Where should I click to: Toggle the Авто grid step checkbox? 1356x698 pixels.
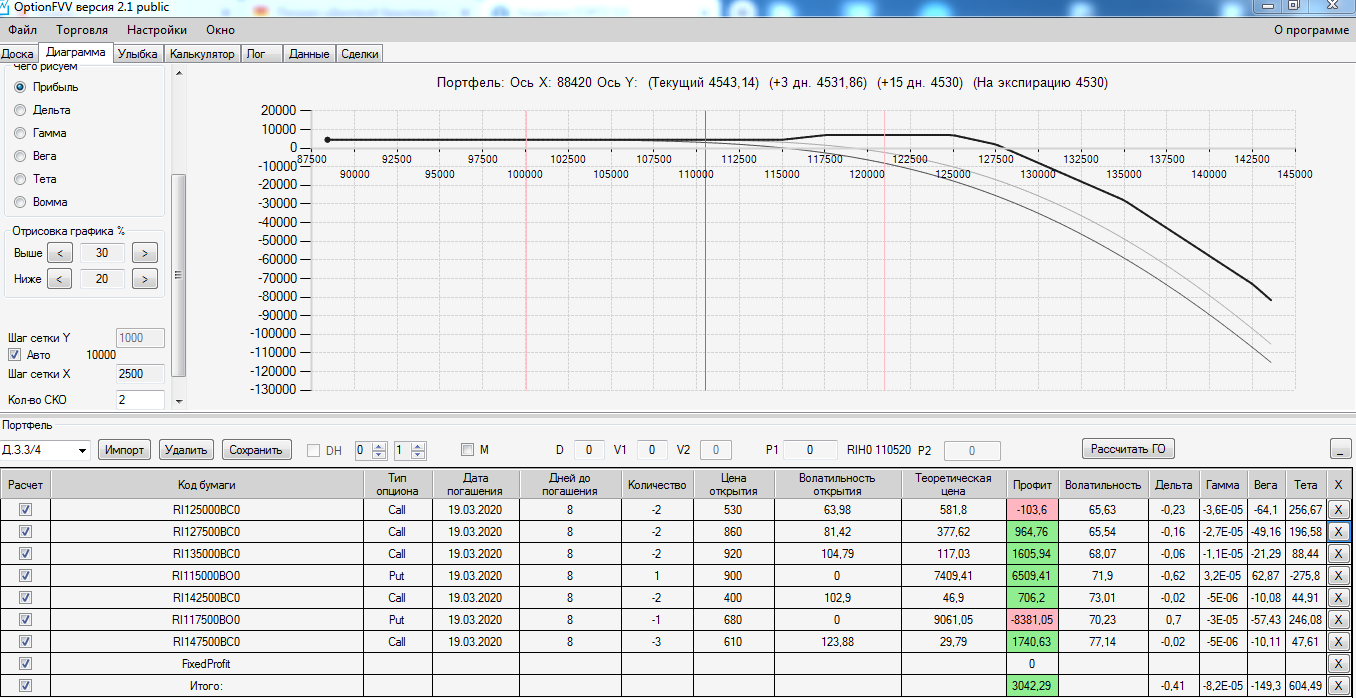click(x=14, y=355)
